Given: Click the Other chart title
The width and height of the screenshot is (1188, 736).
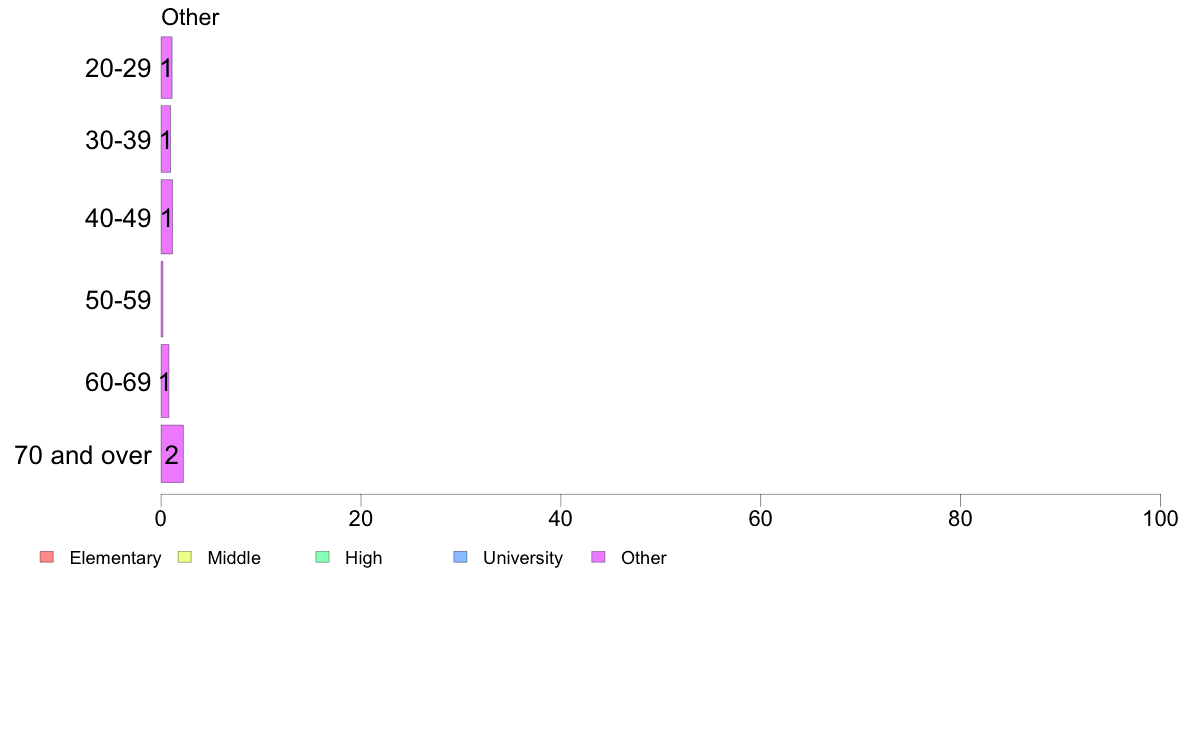Looking at the screenshot, I should (x=190, y=17).
